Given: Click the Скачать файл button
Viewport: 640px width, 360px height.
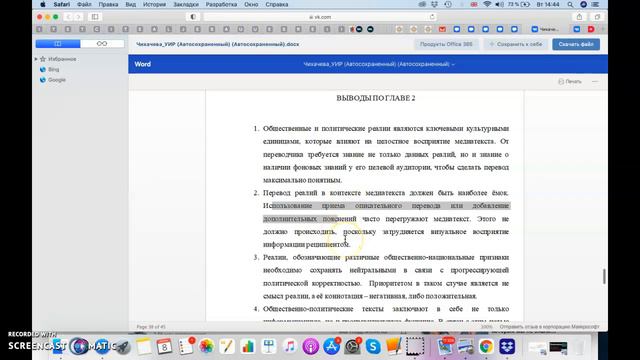Looking at the screenshot, I should tap(576, 44).
